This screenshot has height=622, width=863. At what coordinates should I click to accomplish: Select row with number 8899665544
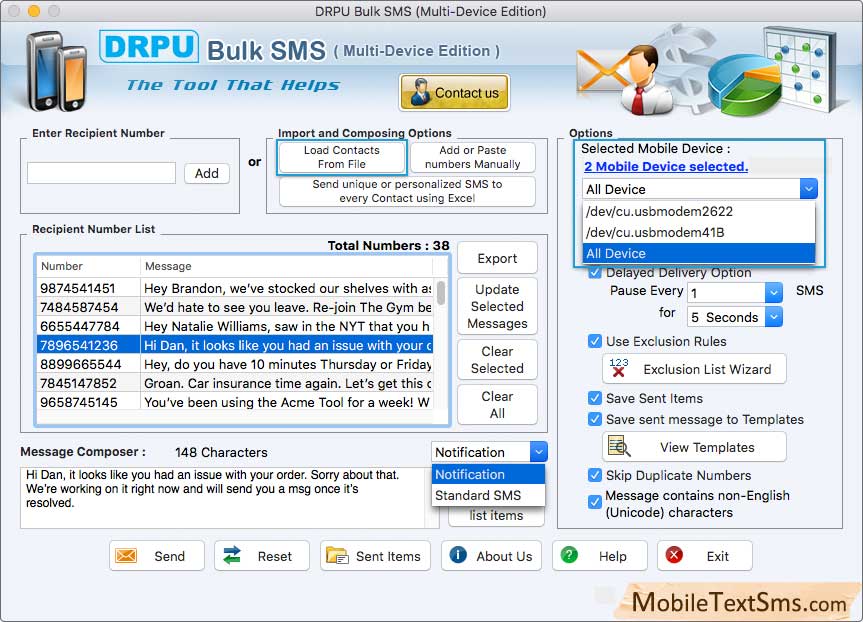(235, 364)
